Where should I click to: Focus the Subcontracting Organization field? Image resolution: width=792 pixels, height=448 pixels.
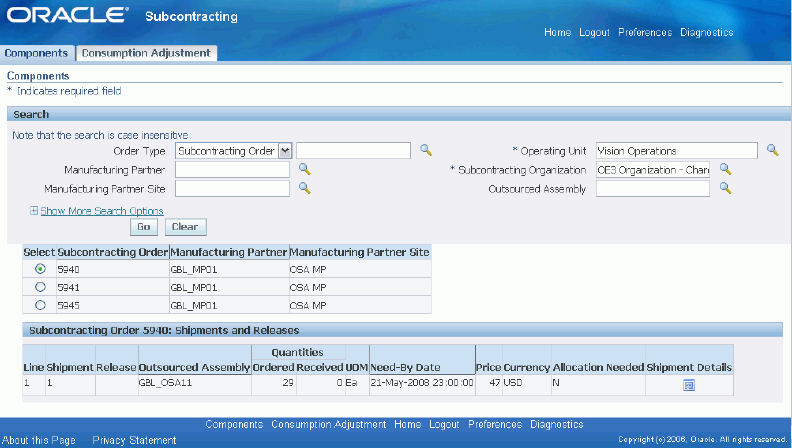653,170
